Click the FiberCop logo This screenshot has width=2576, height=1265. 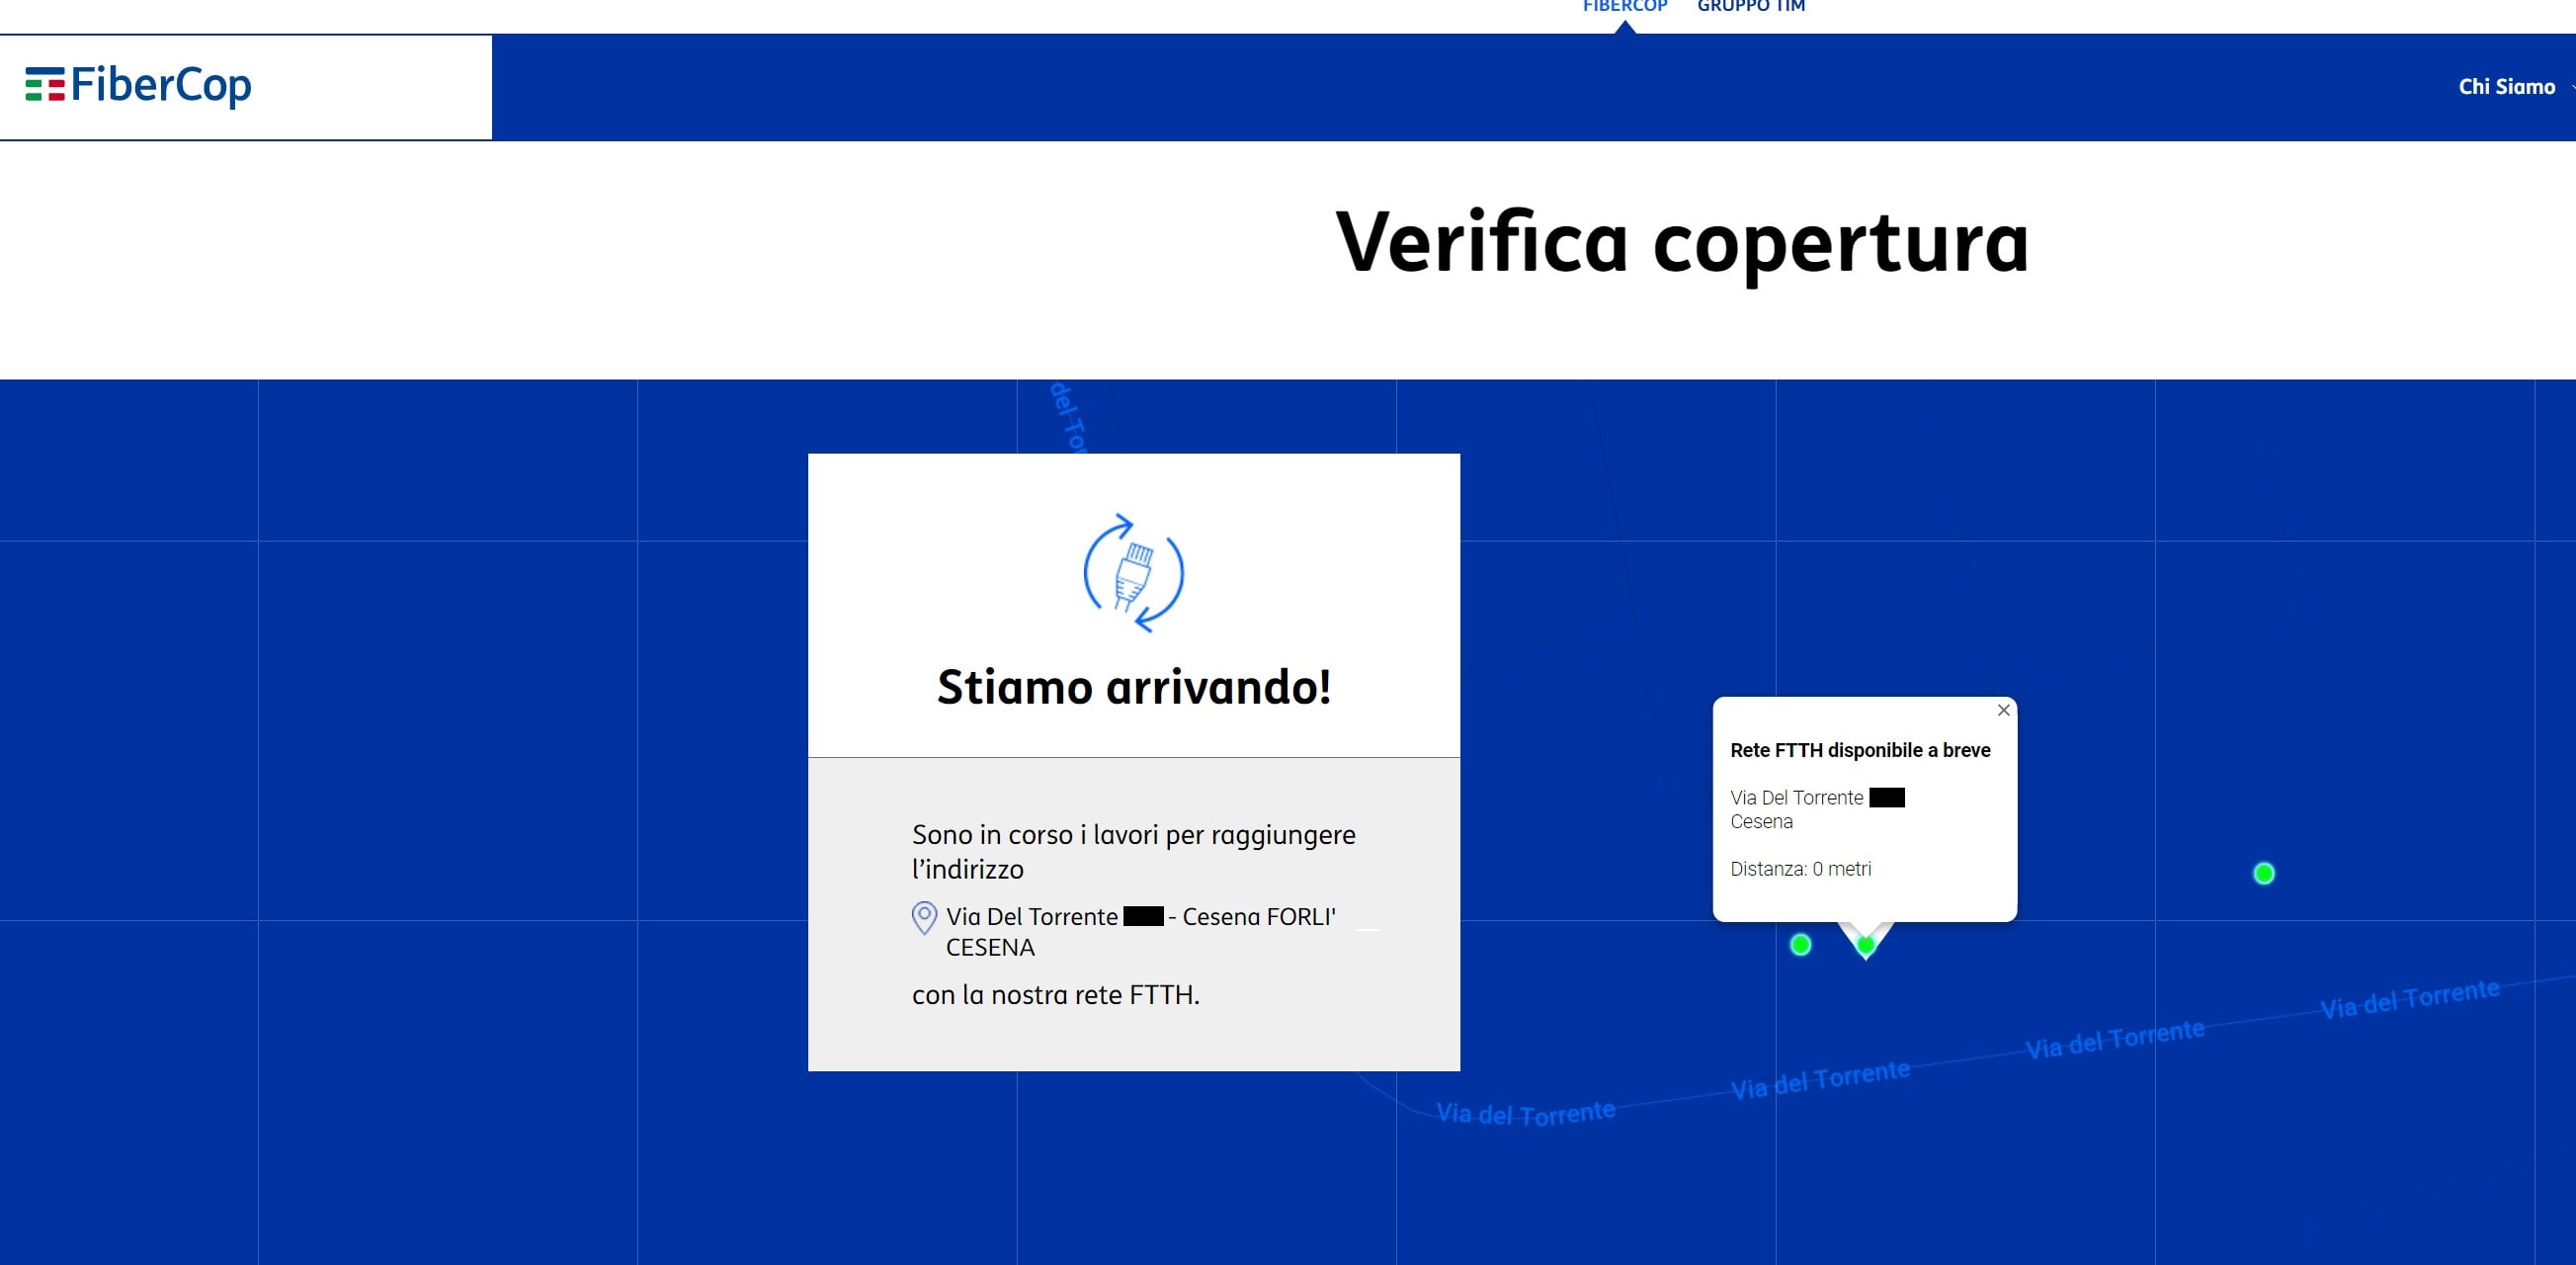click(138, 85)
